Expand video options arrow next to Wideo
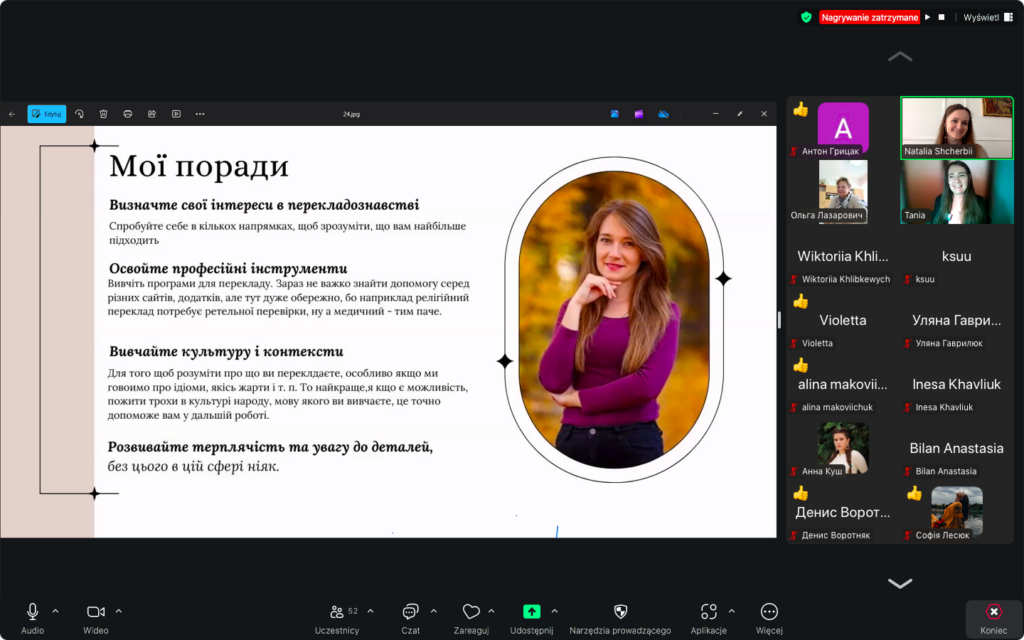This screenshot has height=640, width=1024. (x=119, y=611)
